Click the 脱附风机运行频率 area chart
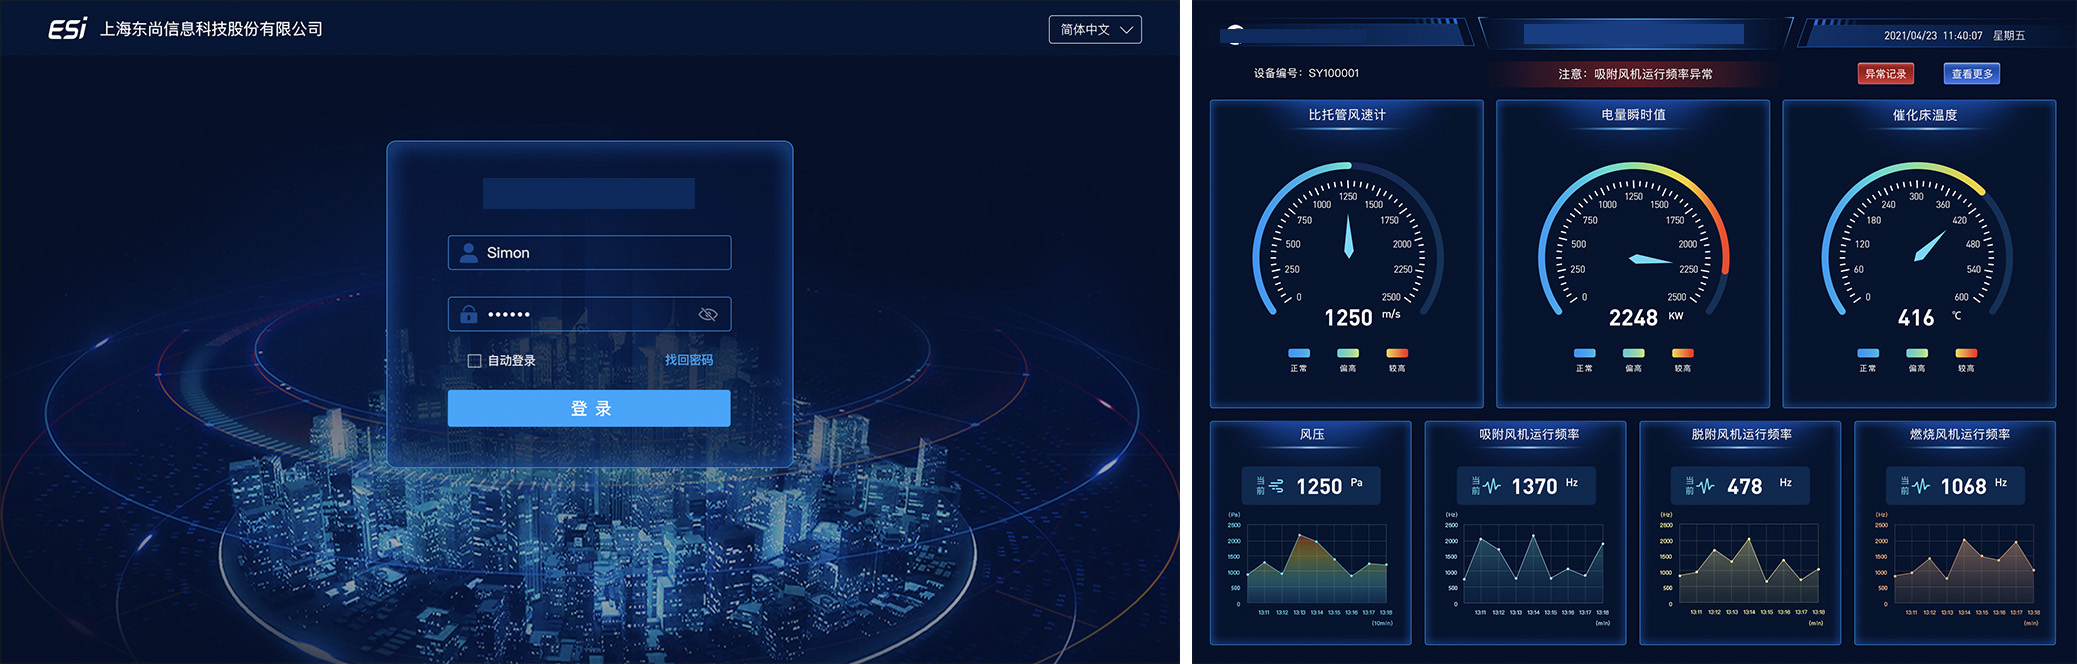 tap(1748, 565)
